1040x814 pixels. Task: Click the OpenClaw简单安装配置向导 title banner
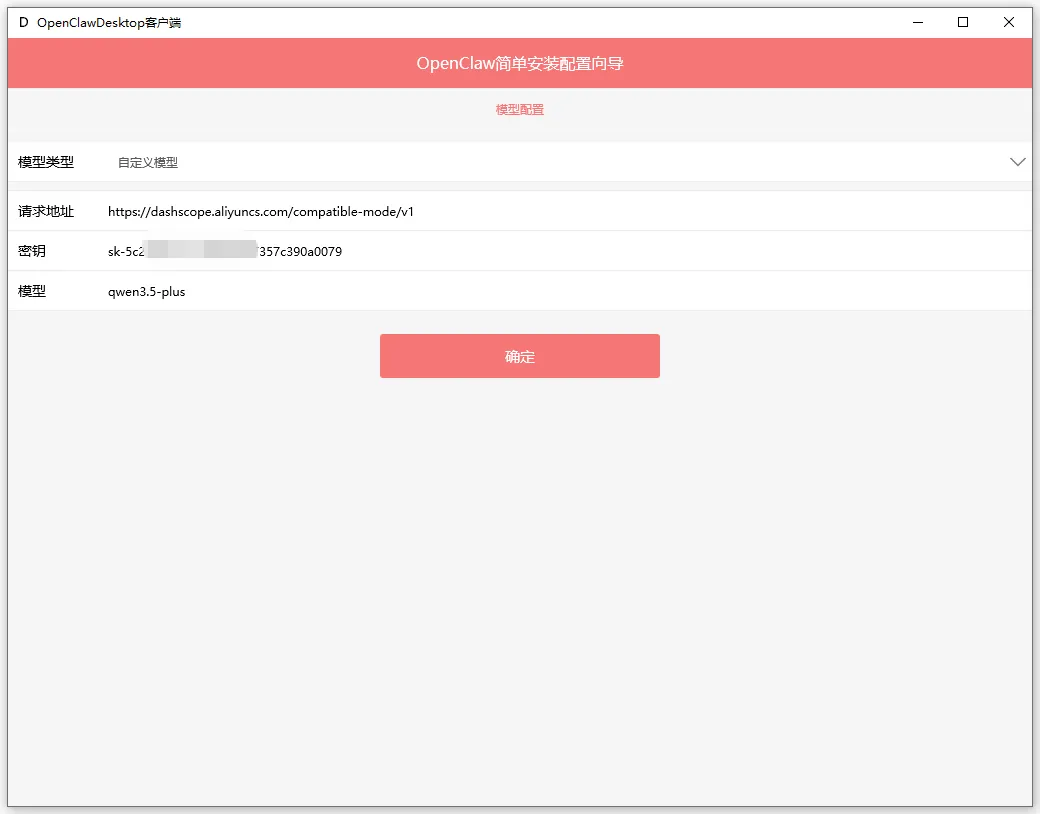[519, 63]
